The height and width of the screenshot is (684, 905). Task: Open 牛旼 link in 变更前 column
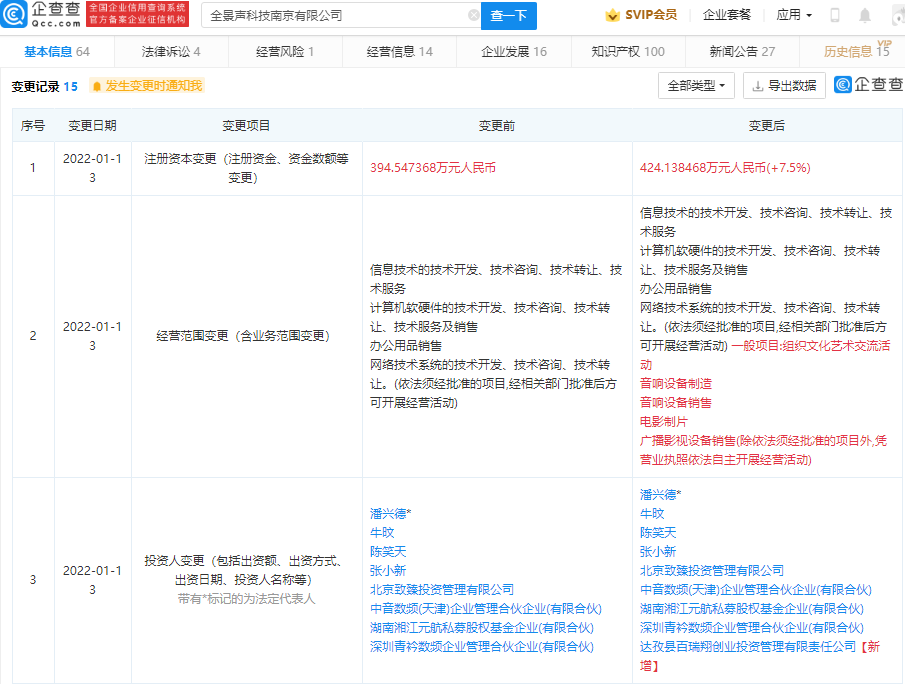(382, 533)
